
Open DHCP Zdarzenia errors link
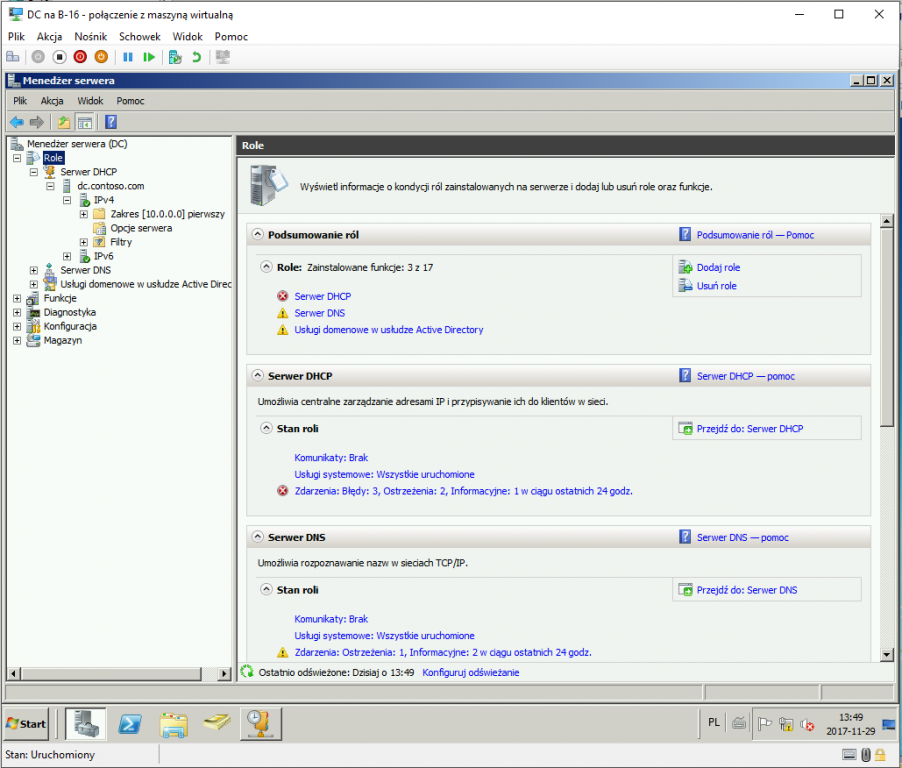pyautogui.click(x=463, y=491)
